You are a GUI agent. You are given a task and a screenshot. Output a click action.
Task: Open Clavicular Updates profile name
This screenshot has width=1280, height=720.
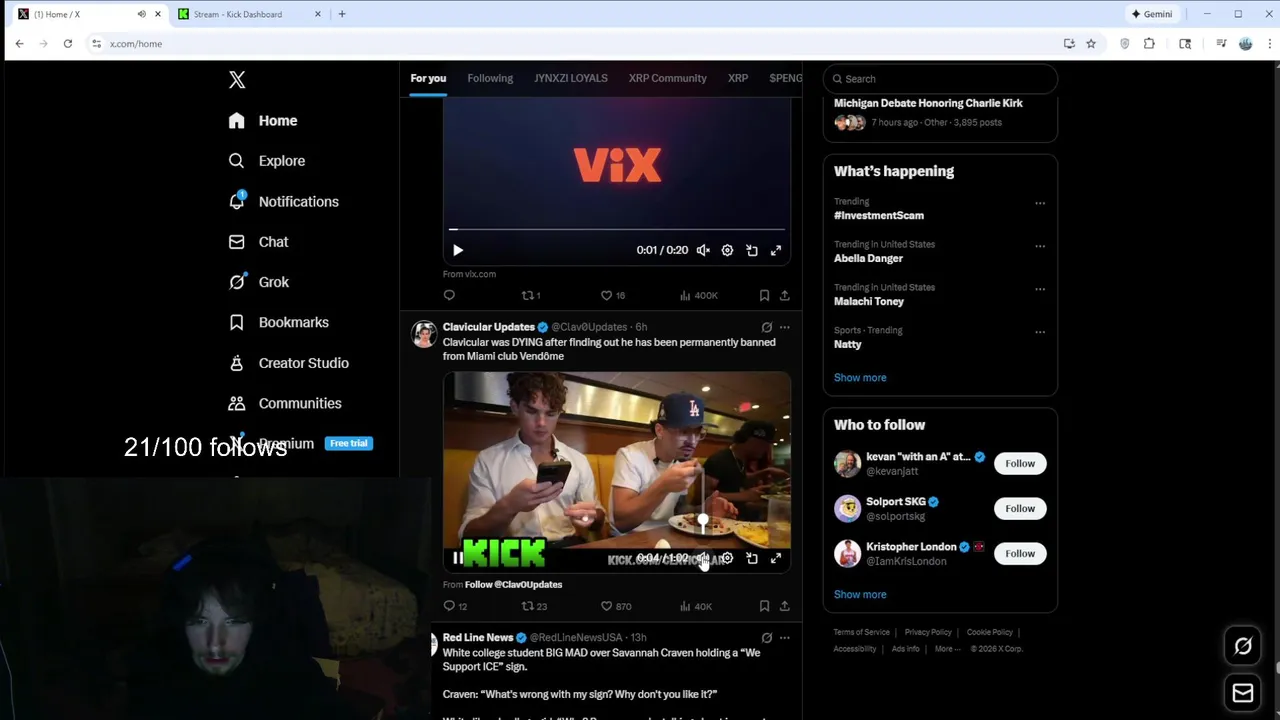tap(488, 327)
